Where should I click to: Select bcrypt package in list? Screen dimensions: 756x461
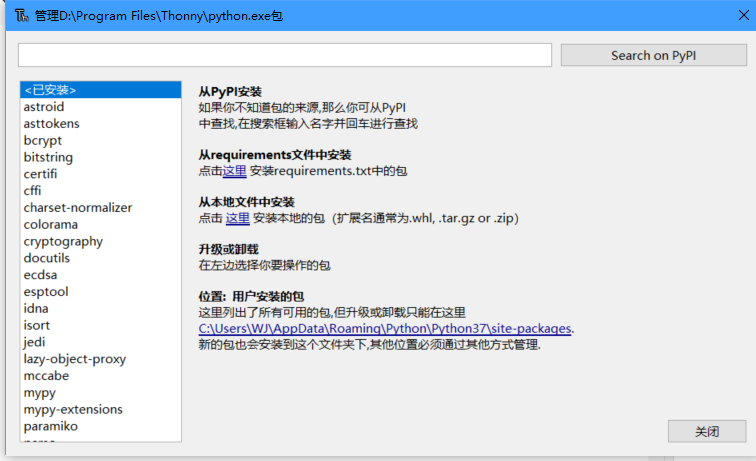101,140
